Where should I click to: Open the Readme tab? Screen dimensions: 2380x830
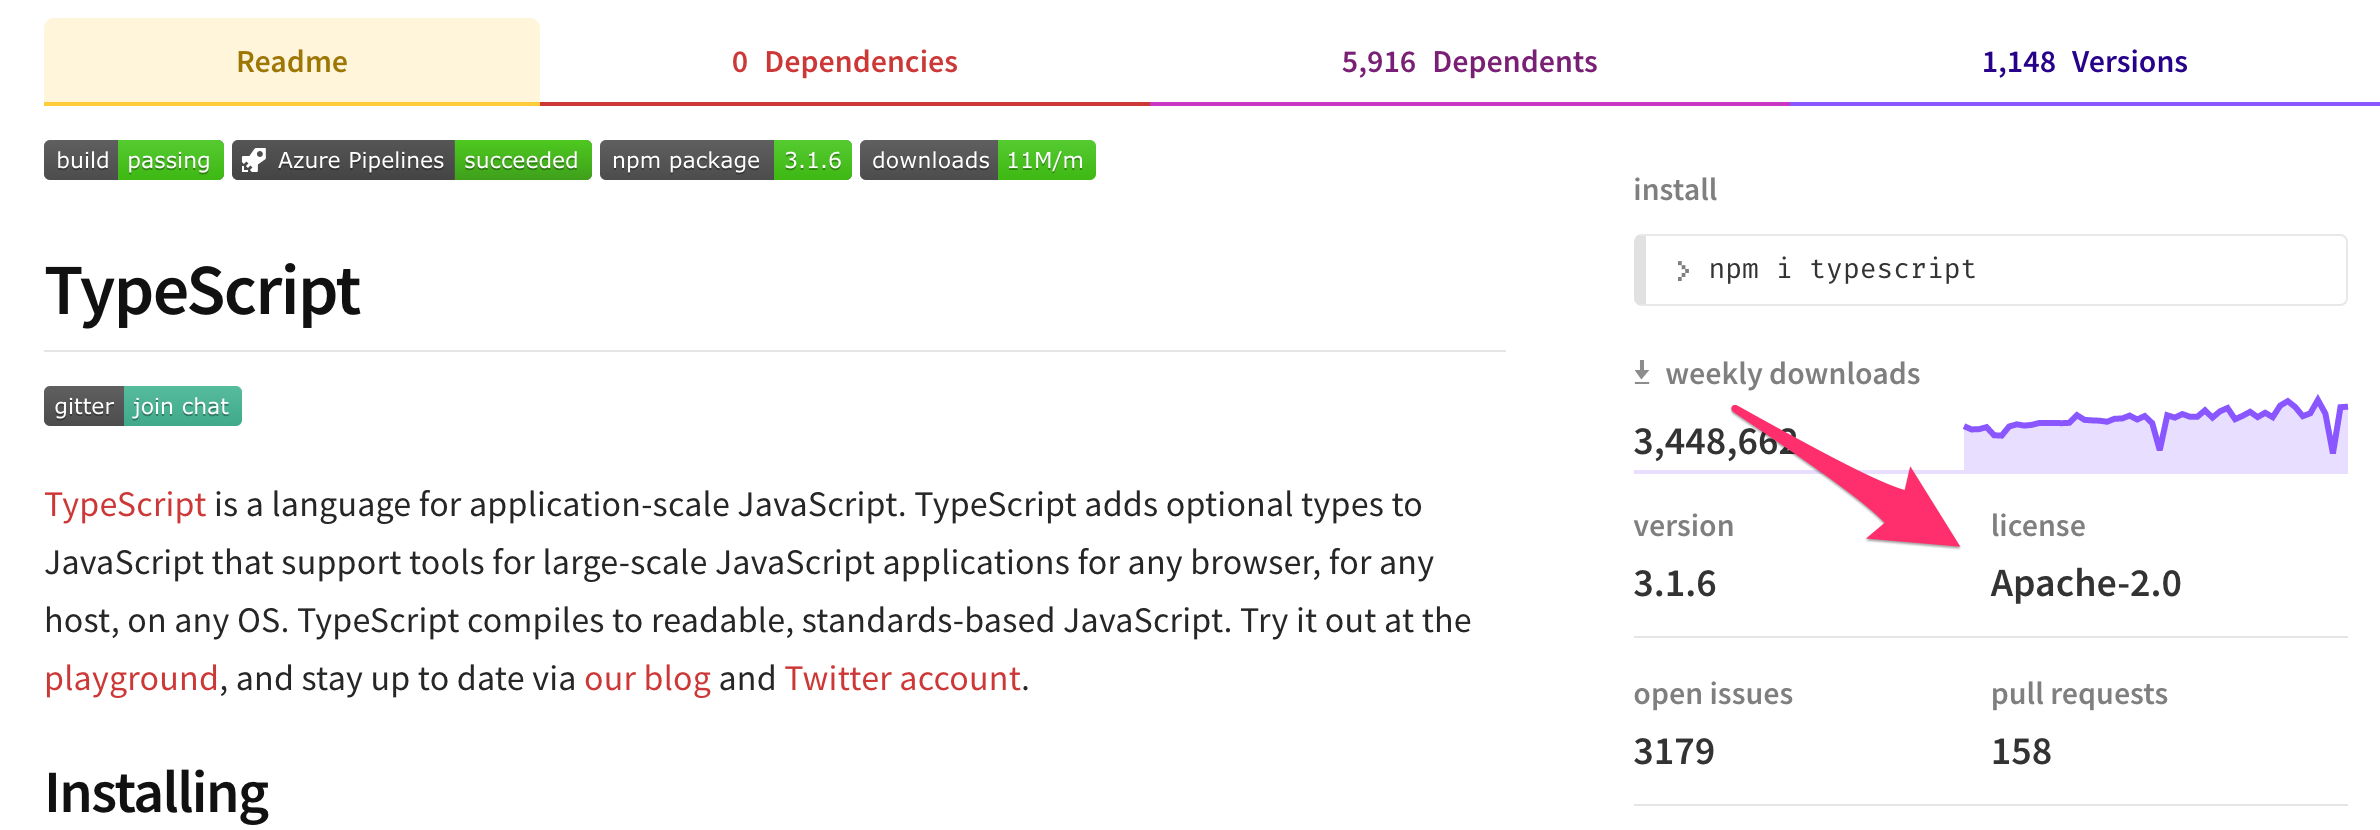tap(292, 62)
